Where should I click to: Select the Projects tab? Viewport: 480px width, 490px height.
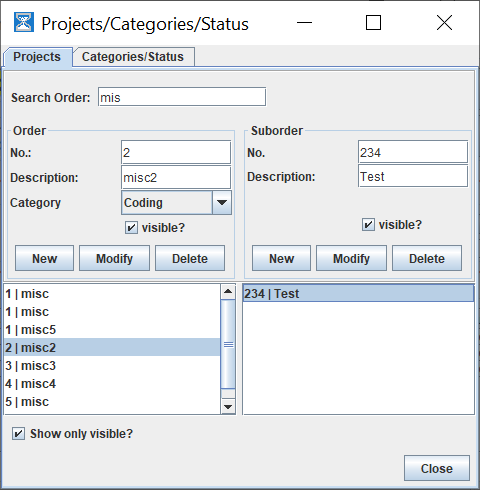[37, 57]
